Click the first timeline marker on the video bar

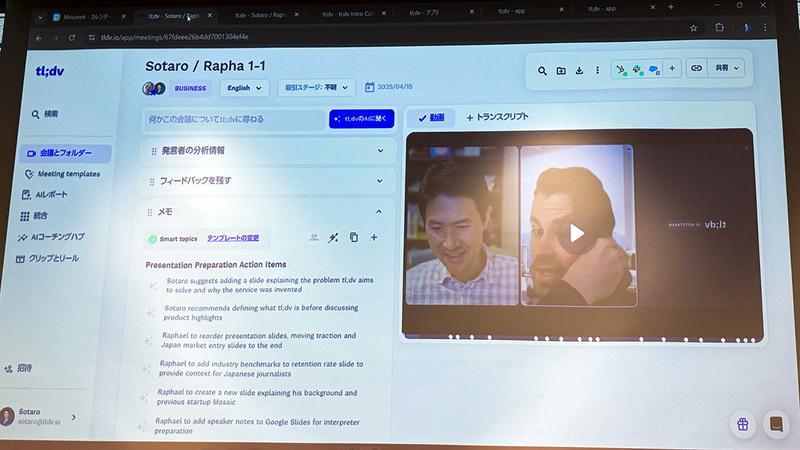point(451,337)
